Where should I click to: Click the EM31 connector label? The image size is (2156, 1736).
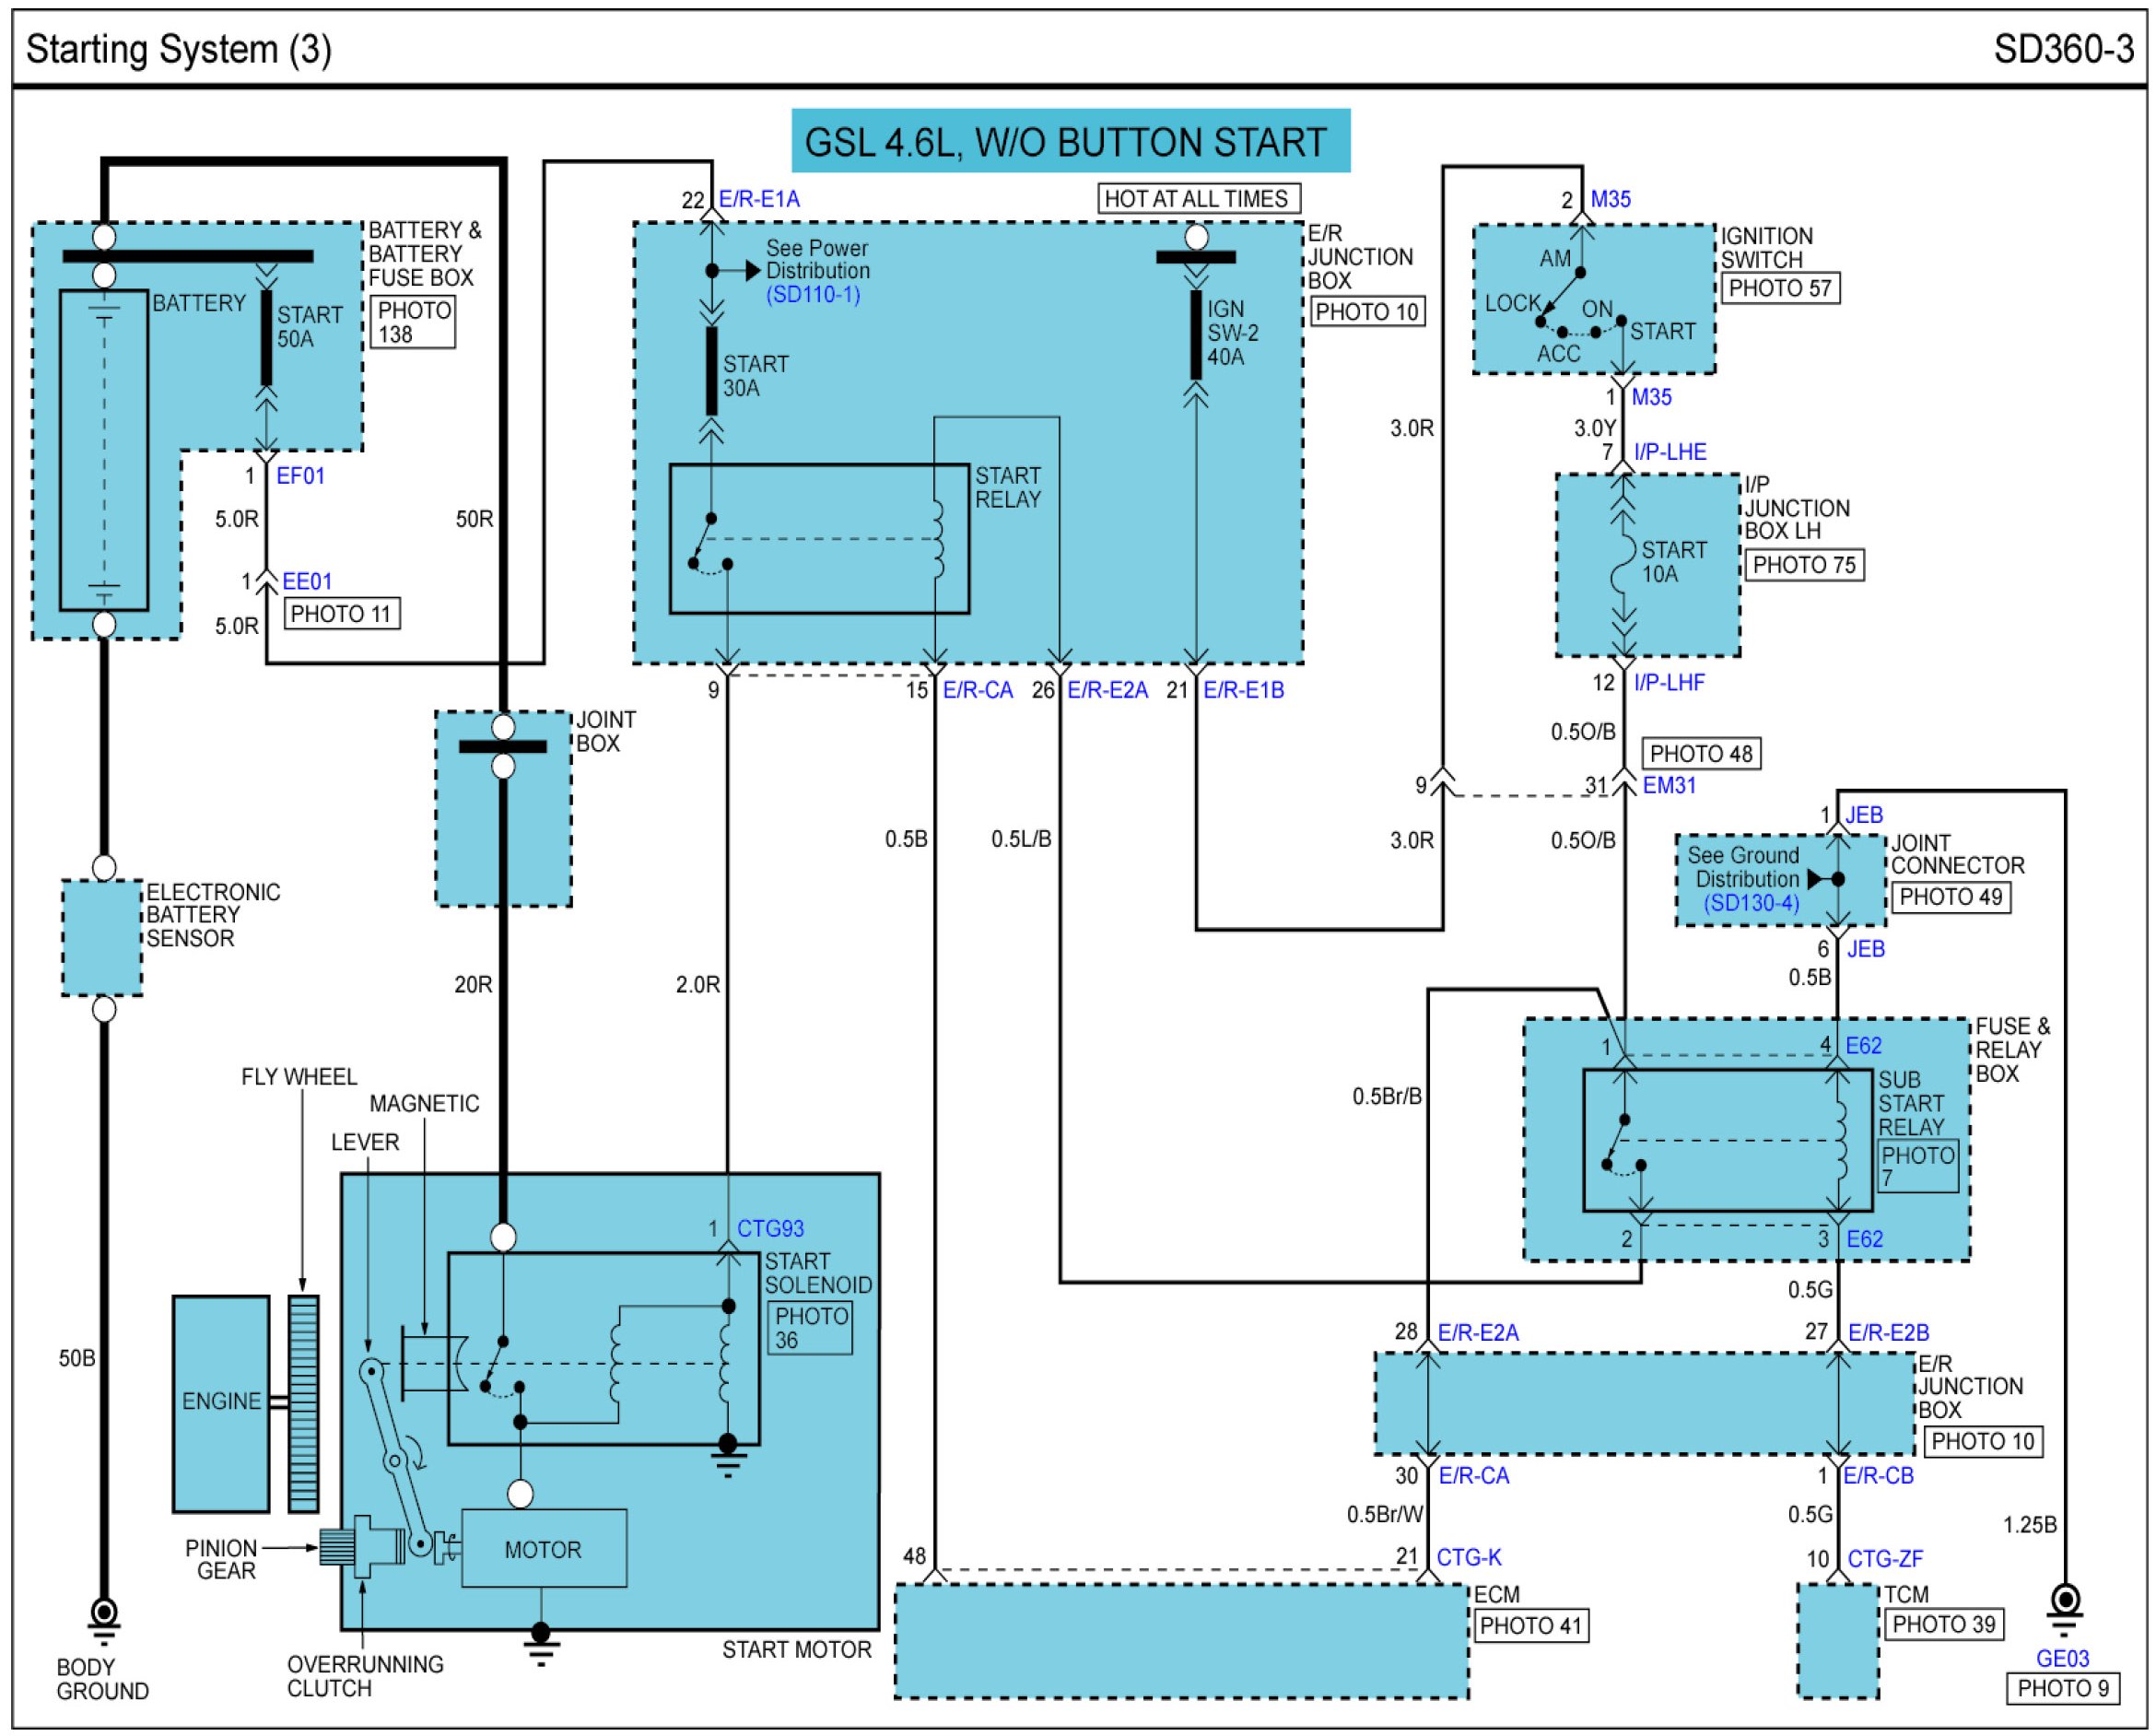(1669, 786)
